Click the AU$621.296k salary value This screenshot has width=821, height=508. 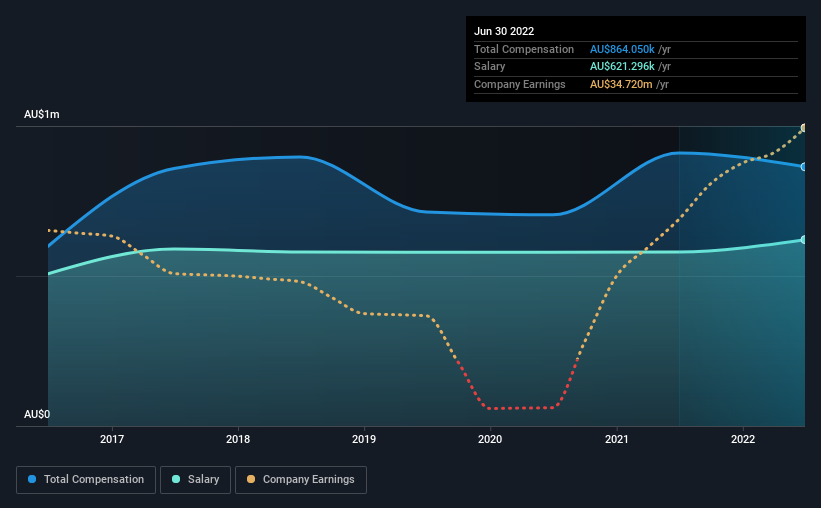tap(622, 67)
